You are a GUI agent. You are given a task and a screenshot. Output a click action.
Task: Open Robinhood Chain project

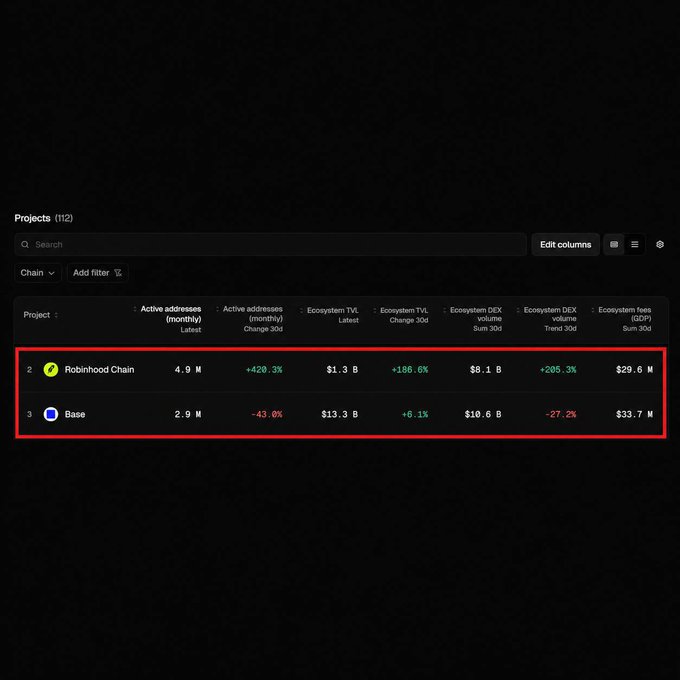[x=99, y=369]
